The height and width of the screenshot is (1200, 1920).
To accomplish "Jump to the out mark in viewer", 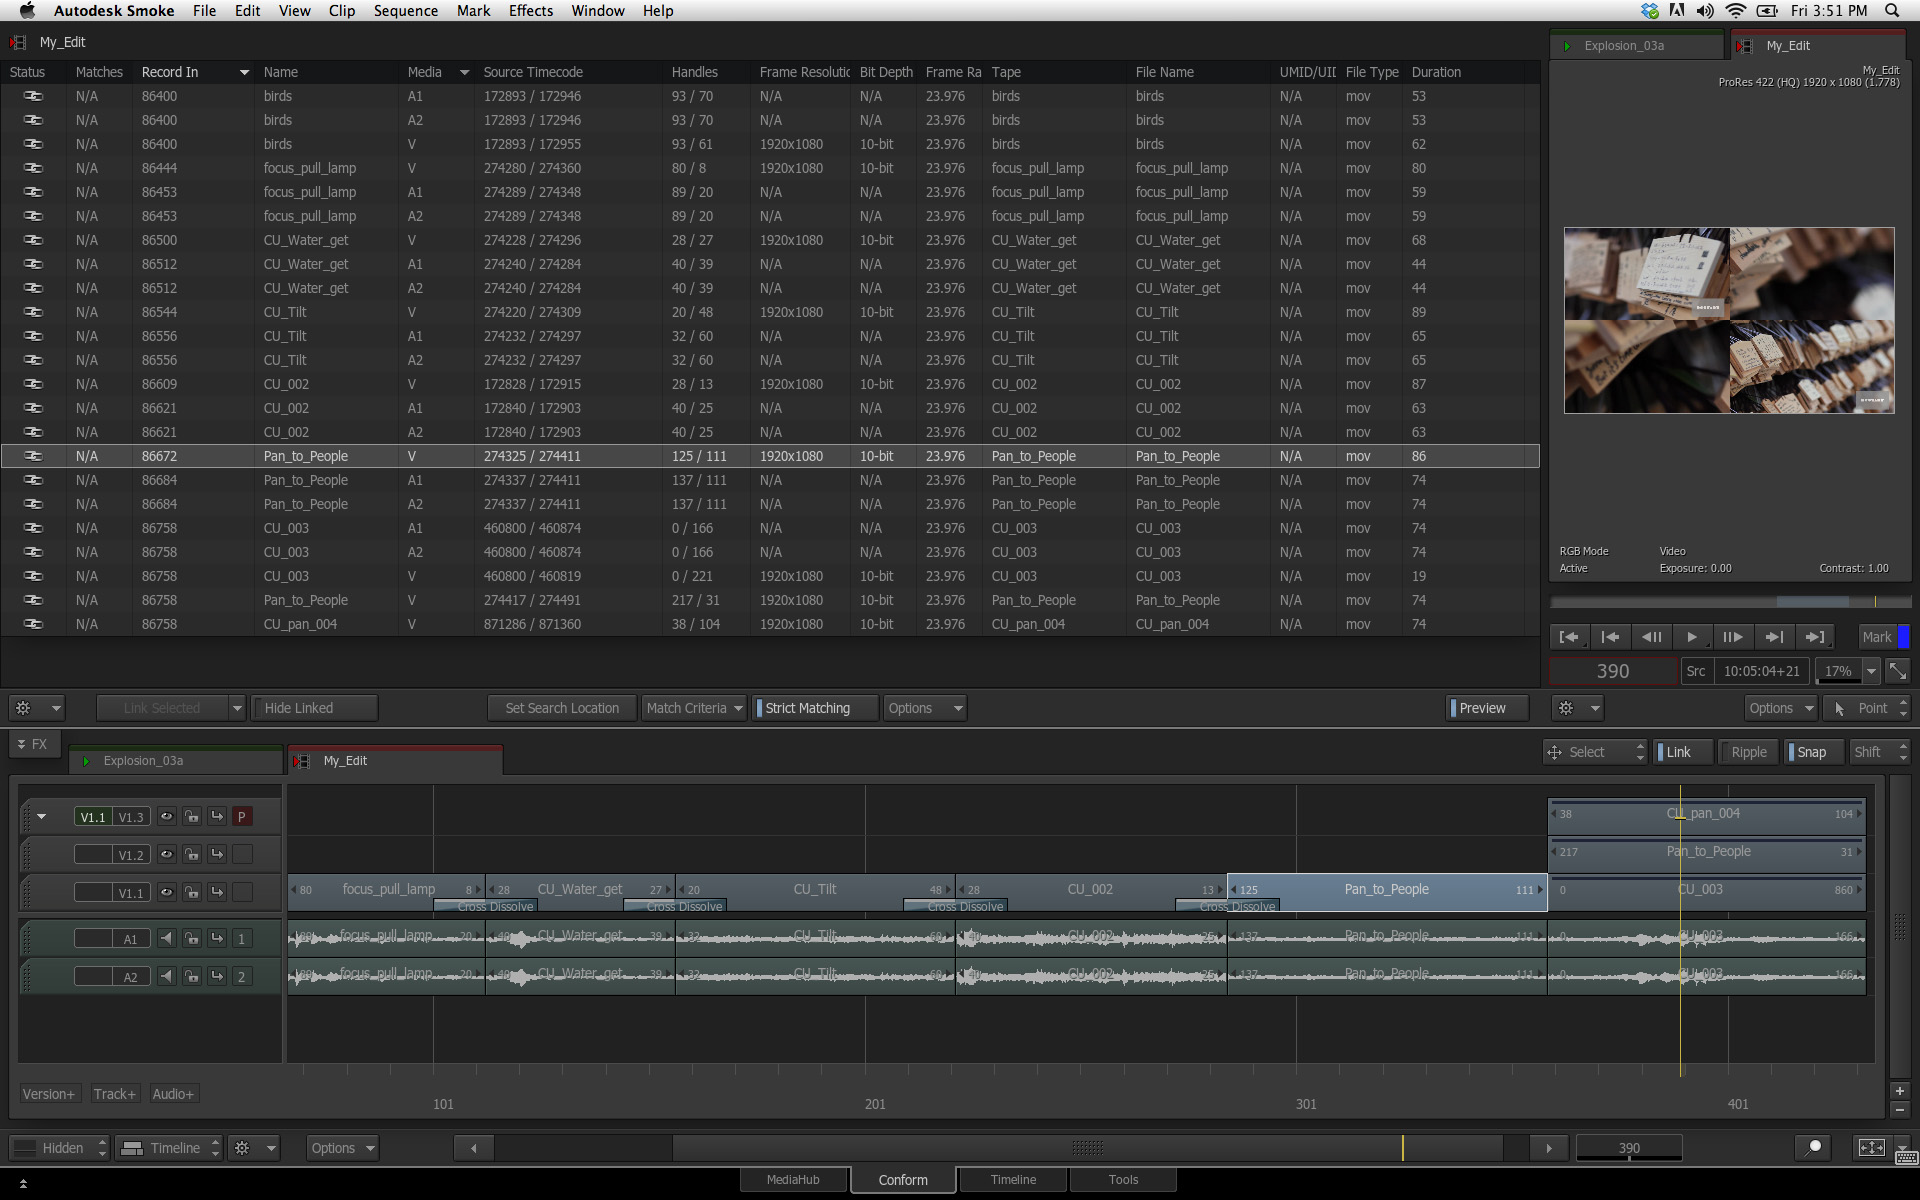I will pyautogui.click(x=1815, y=637).
